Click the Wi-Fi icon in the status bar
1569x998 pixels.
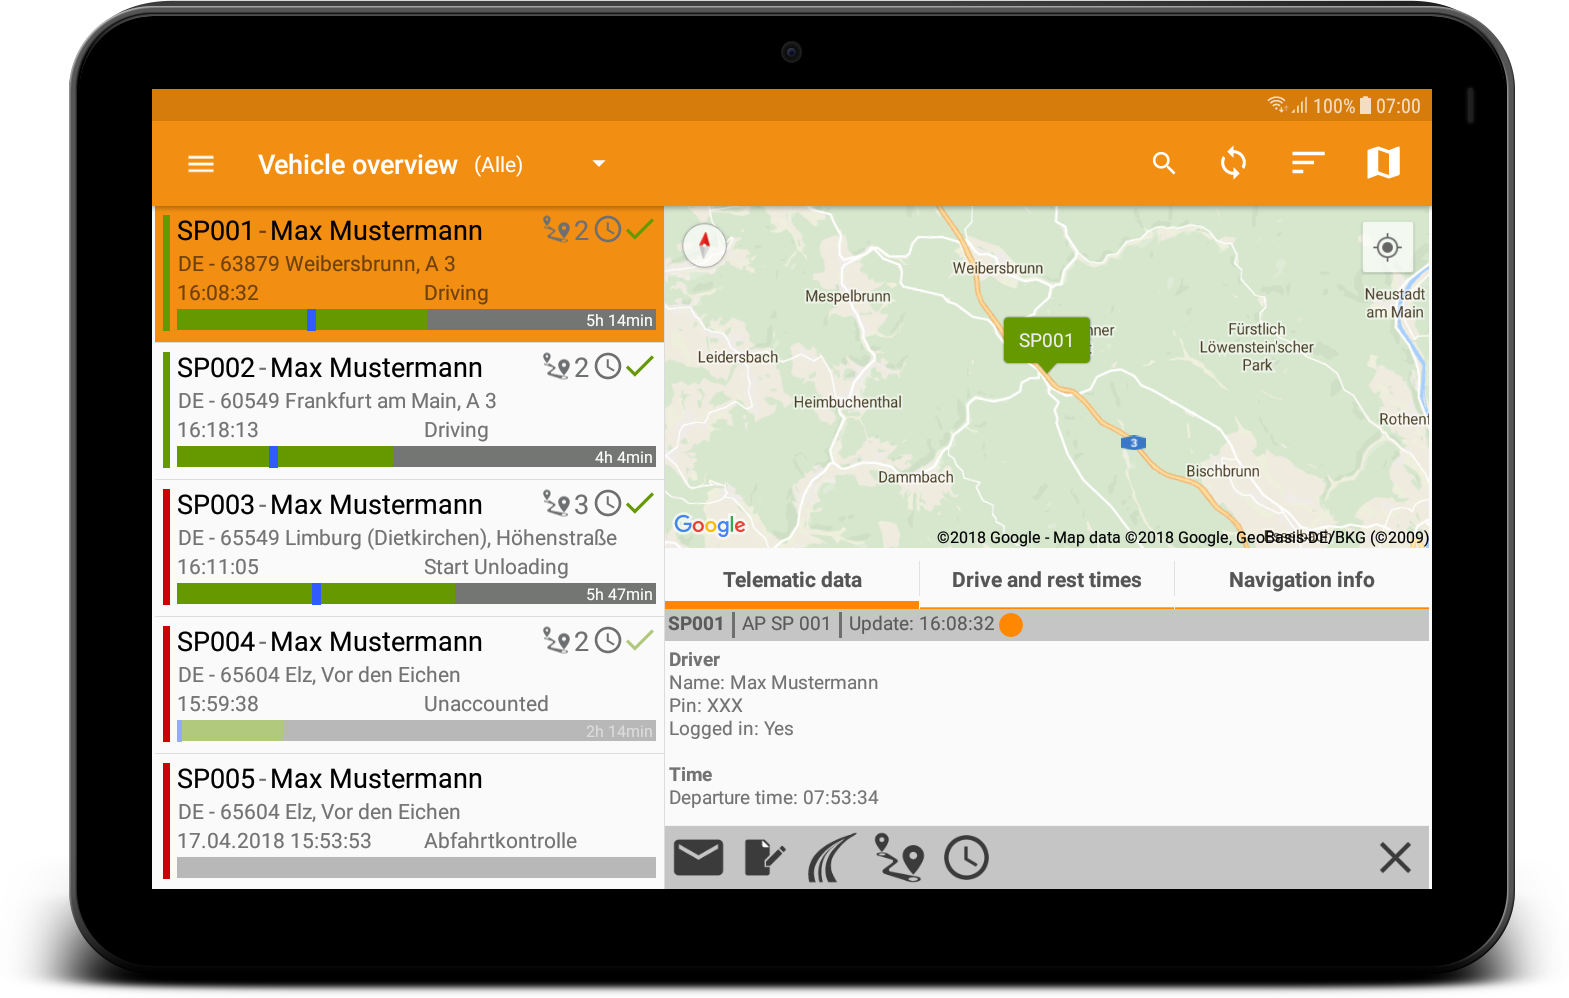click(x=1277, y=105)
